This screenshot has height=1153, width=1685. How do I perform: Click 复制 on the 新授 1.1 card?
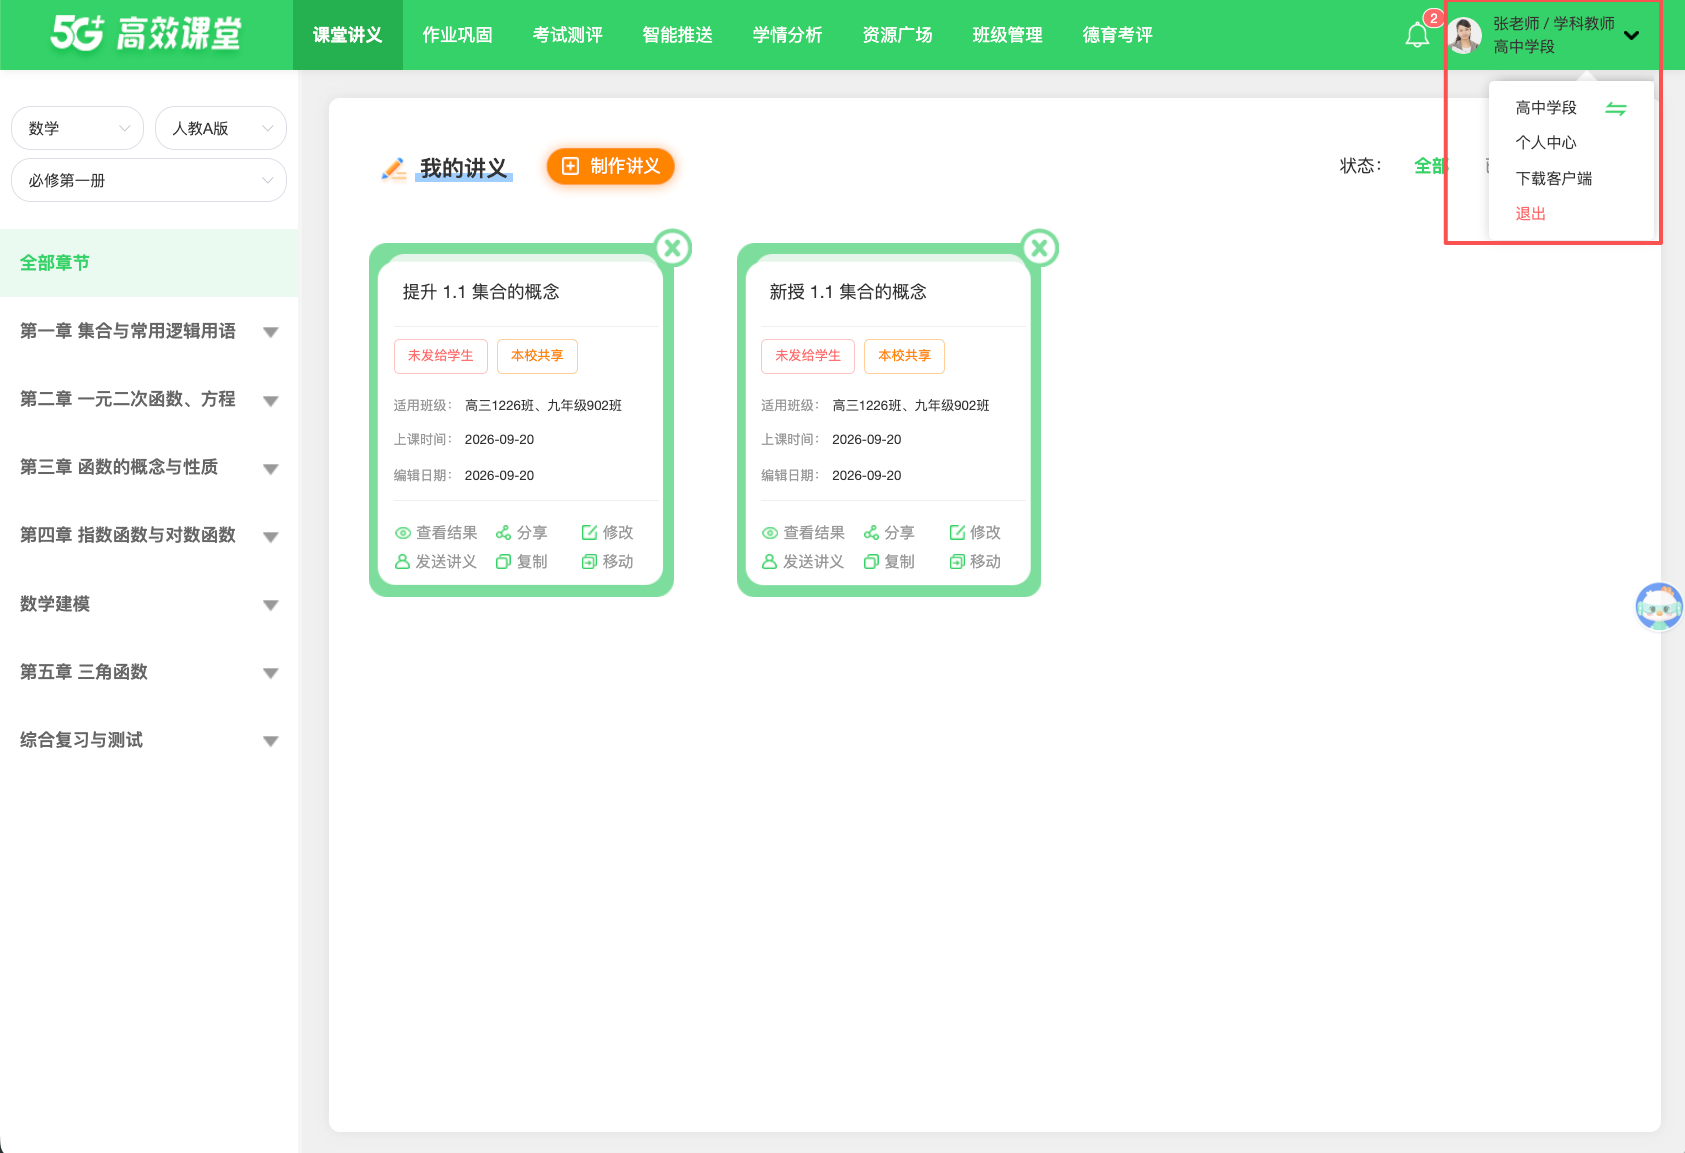(x=889, y=562)
